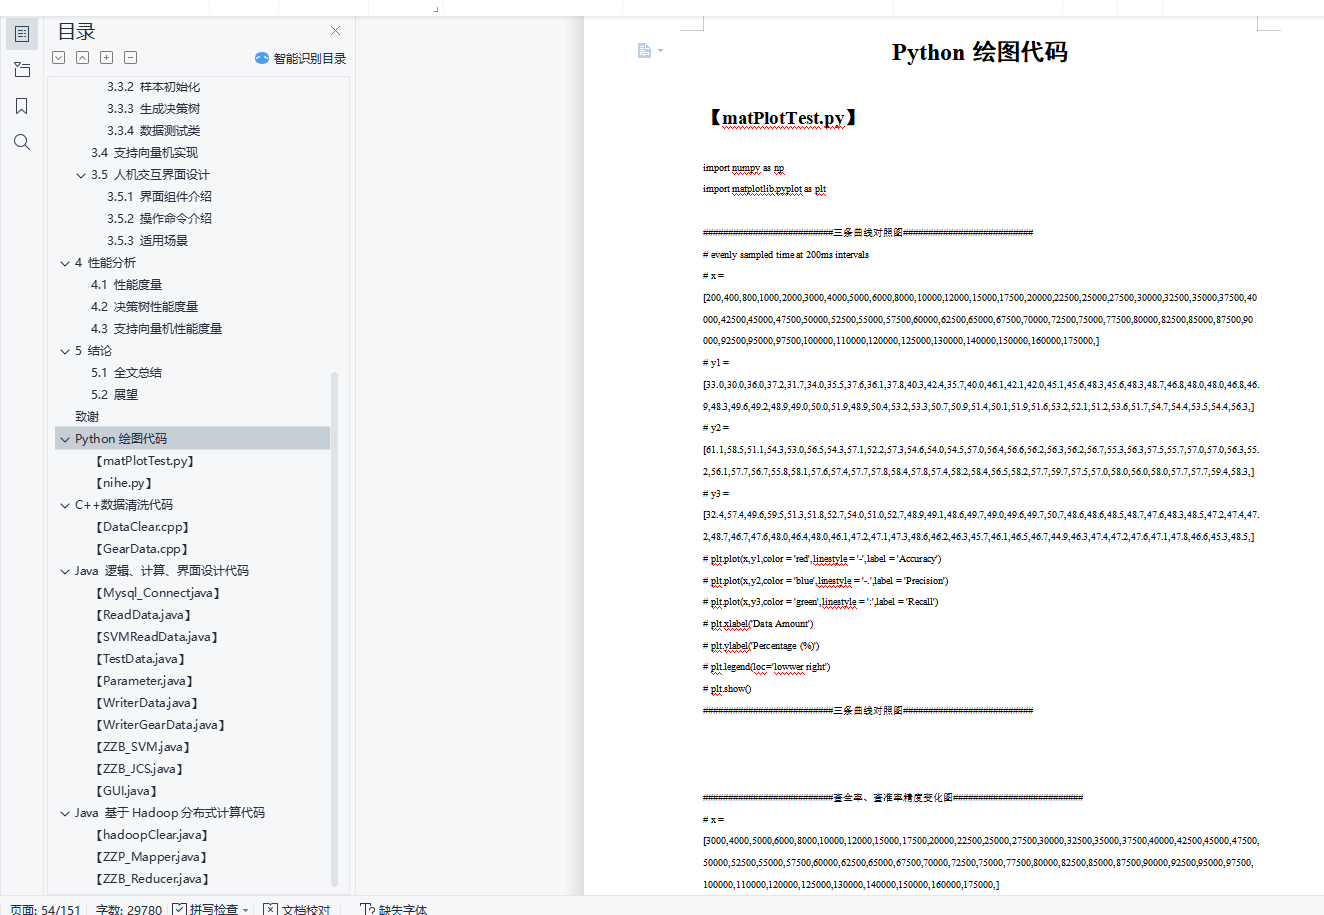Collapse the Java 逻辑、计算、界面设计代码 section

coord(65,571)
